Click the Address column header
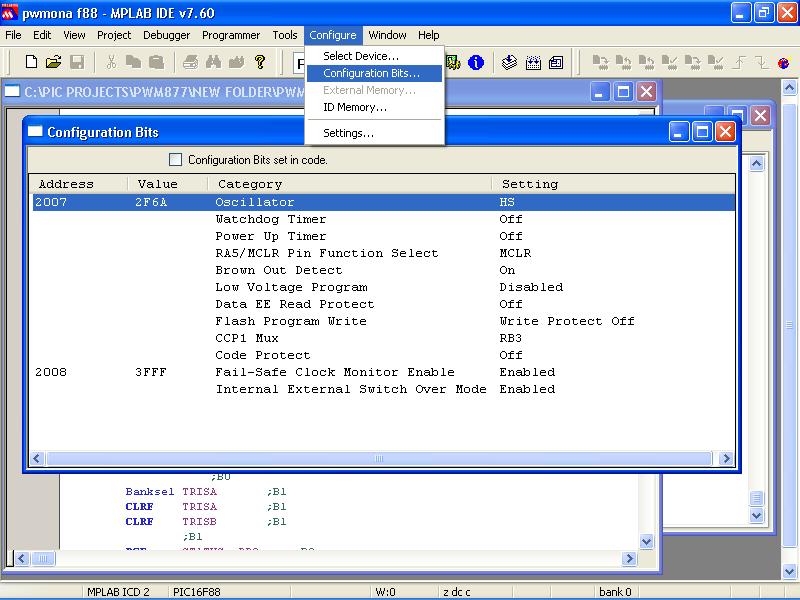 [78, 184]
